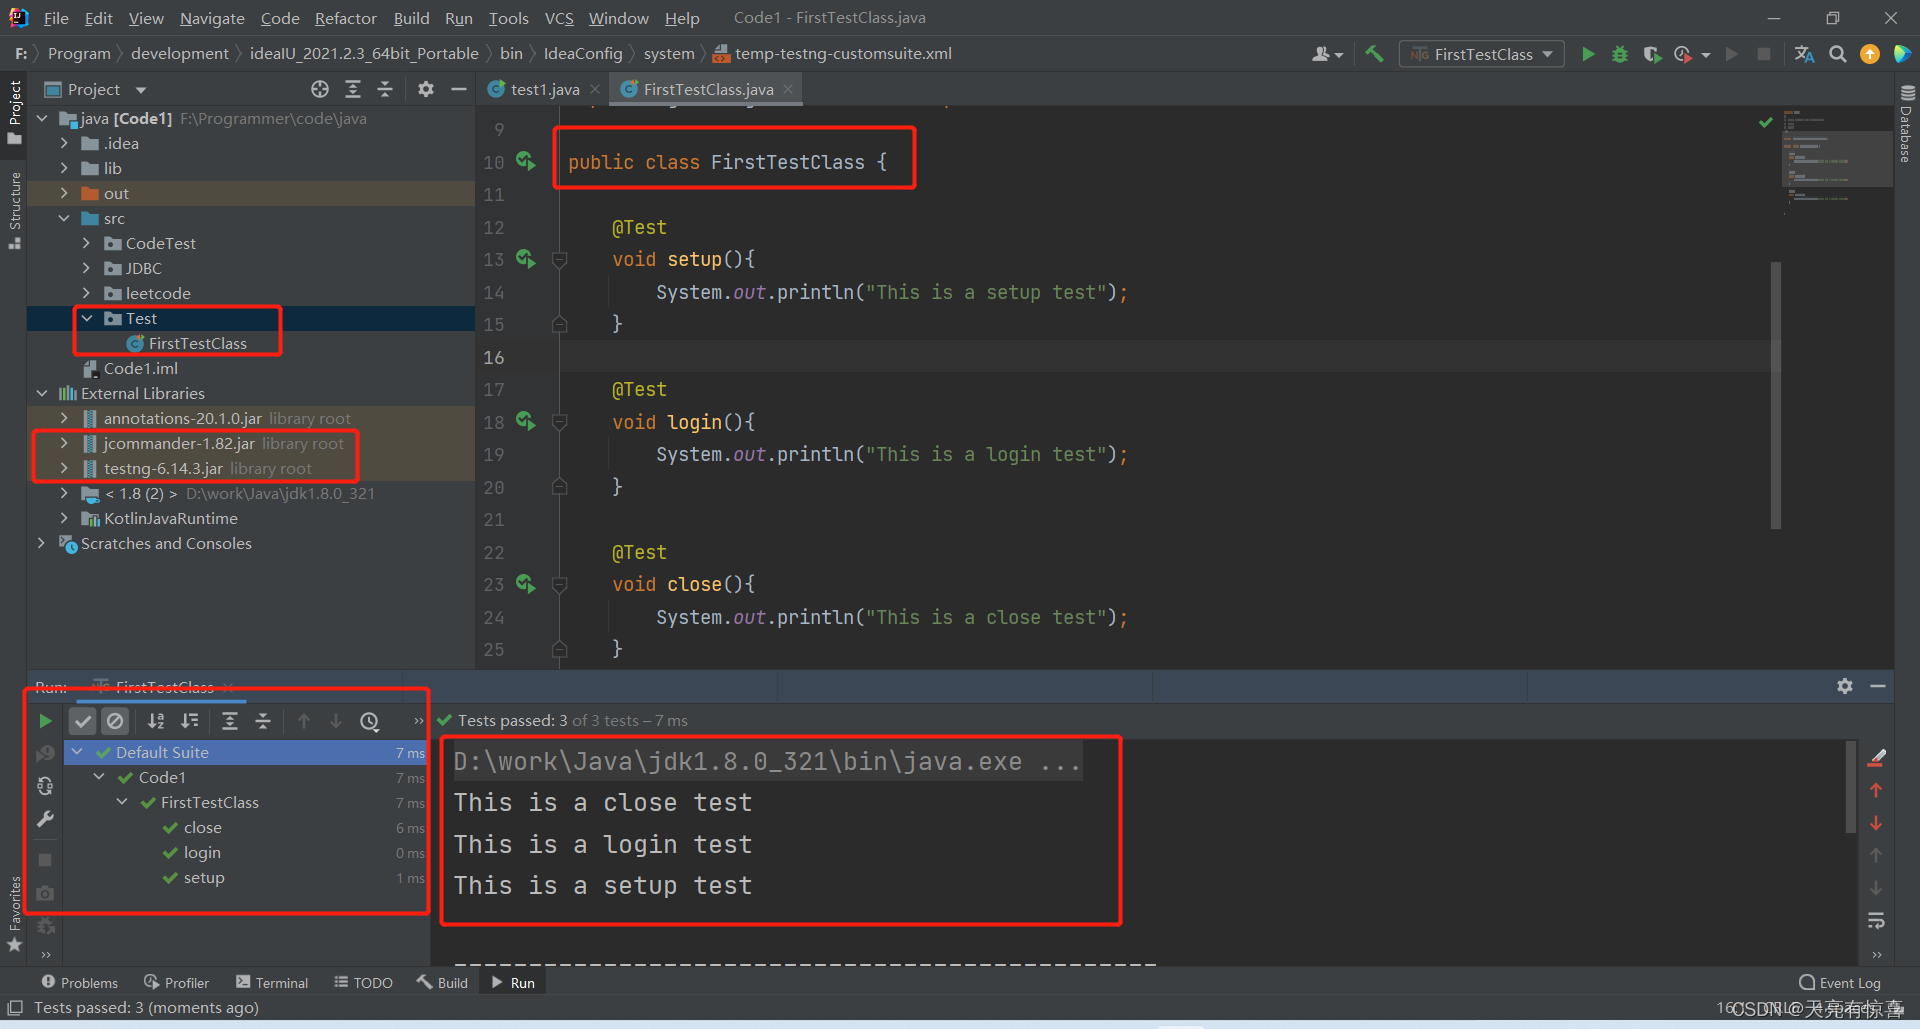
Task: Open FirstTestClass run configuration dropdown
Action: pyautogui.click(x=1481, y=54)
